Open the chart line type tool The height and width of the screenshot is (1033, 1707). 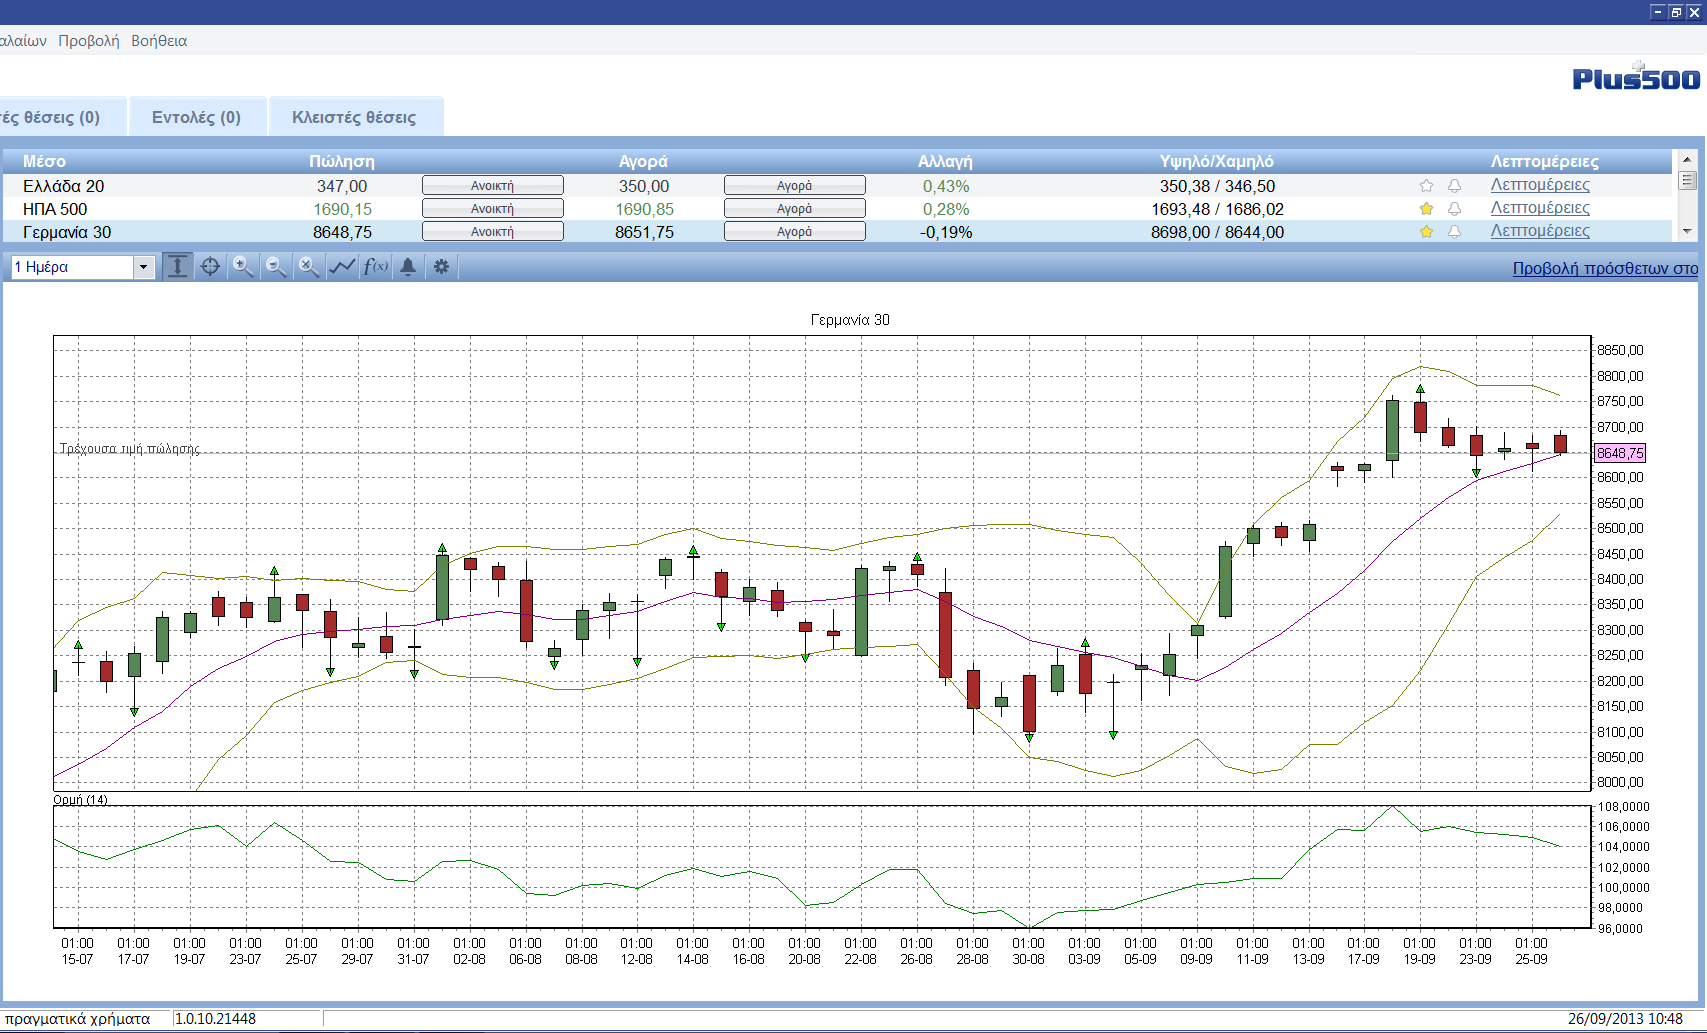(x=342, y=266)
